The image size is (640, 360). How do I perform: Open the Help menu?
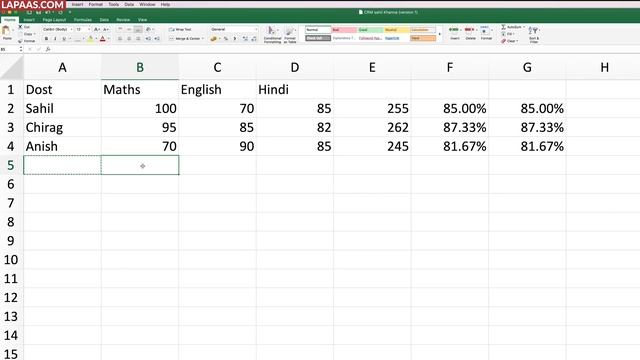(x=165, y=4)
